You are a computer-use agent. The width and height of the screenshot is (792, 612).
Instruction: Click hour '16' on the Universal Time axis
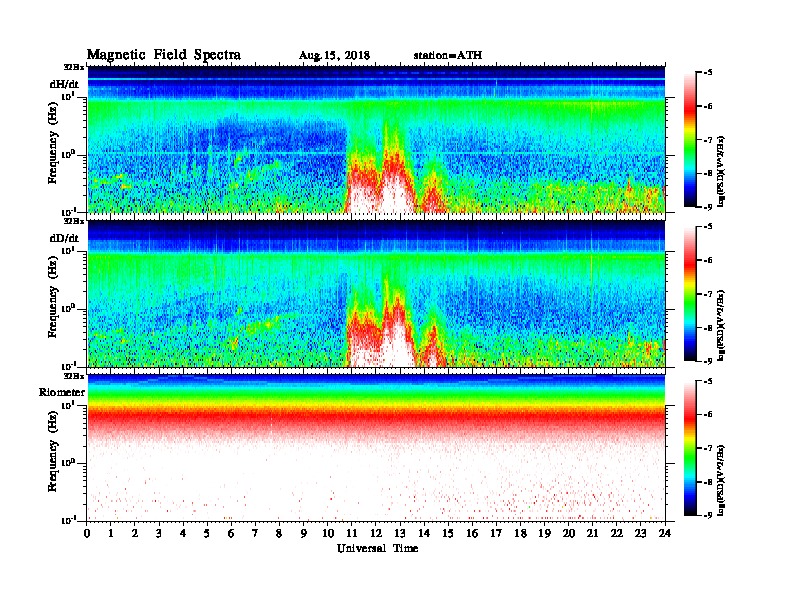pos(472,533)
